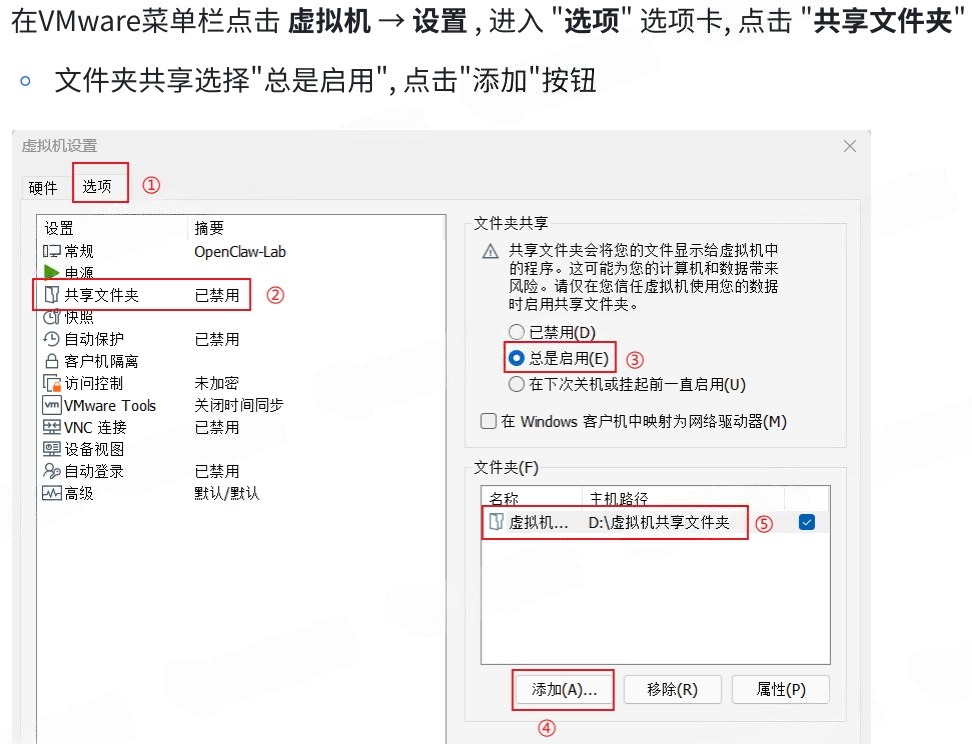
Task: Select the 已禁用(D) radio button
Action: click(x=516, y=332)
